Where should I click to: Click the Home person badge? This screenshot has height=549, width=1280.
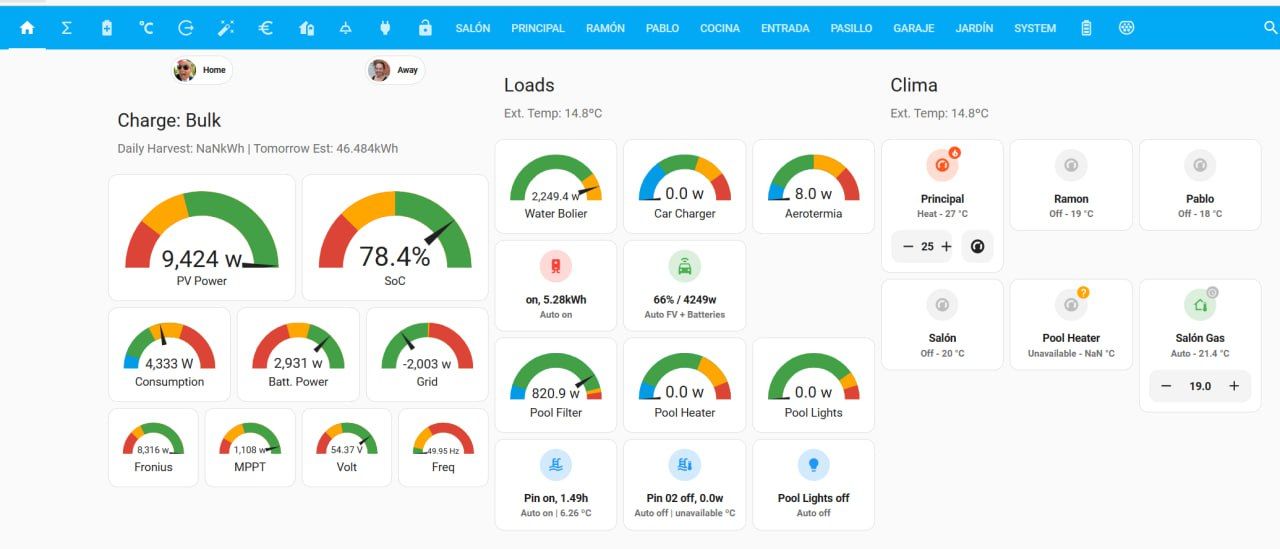202,70
